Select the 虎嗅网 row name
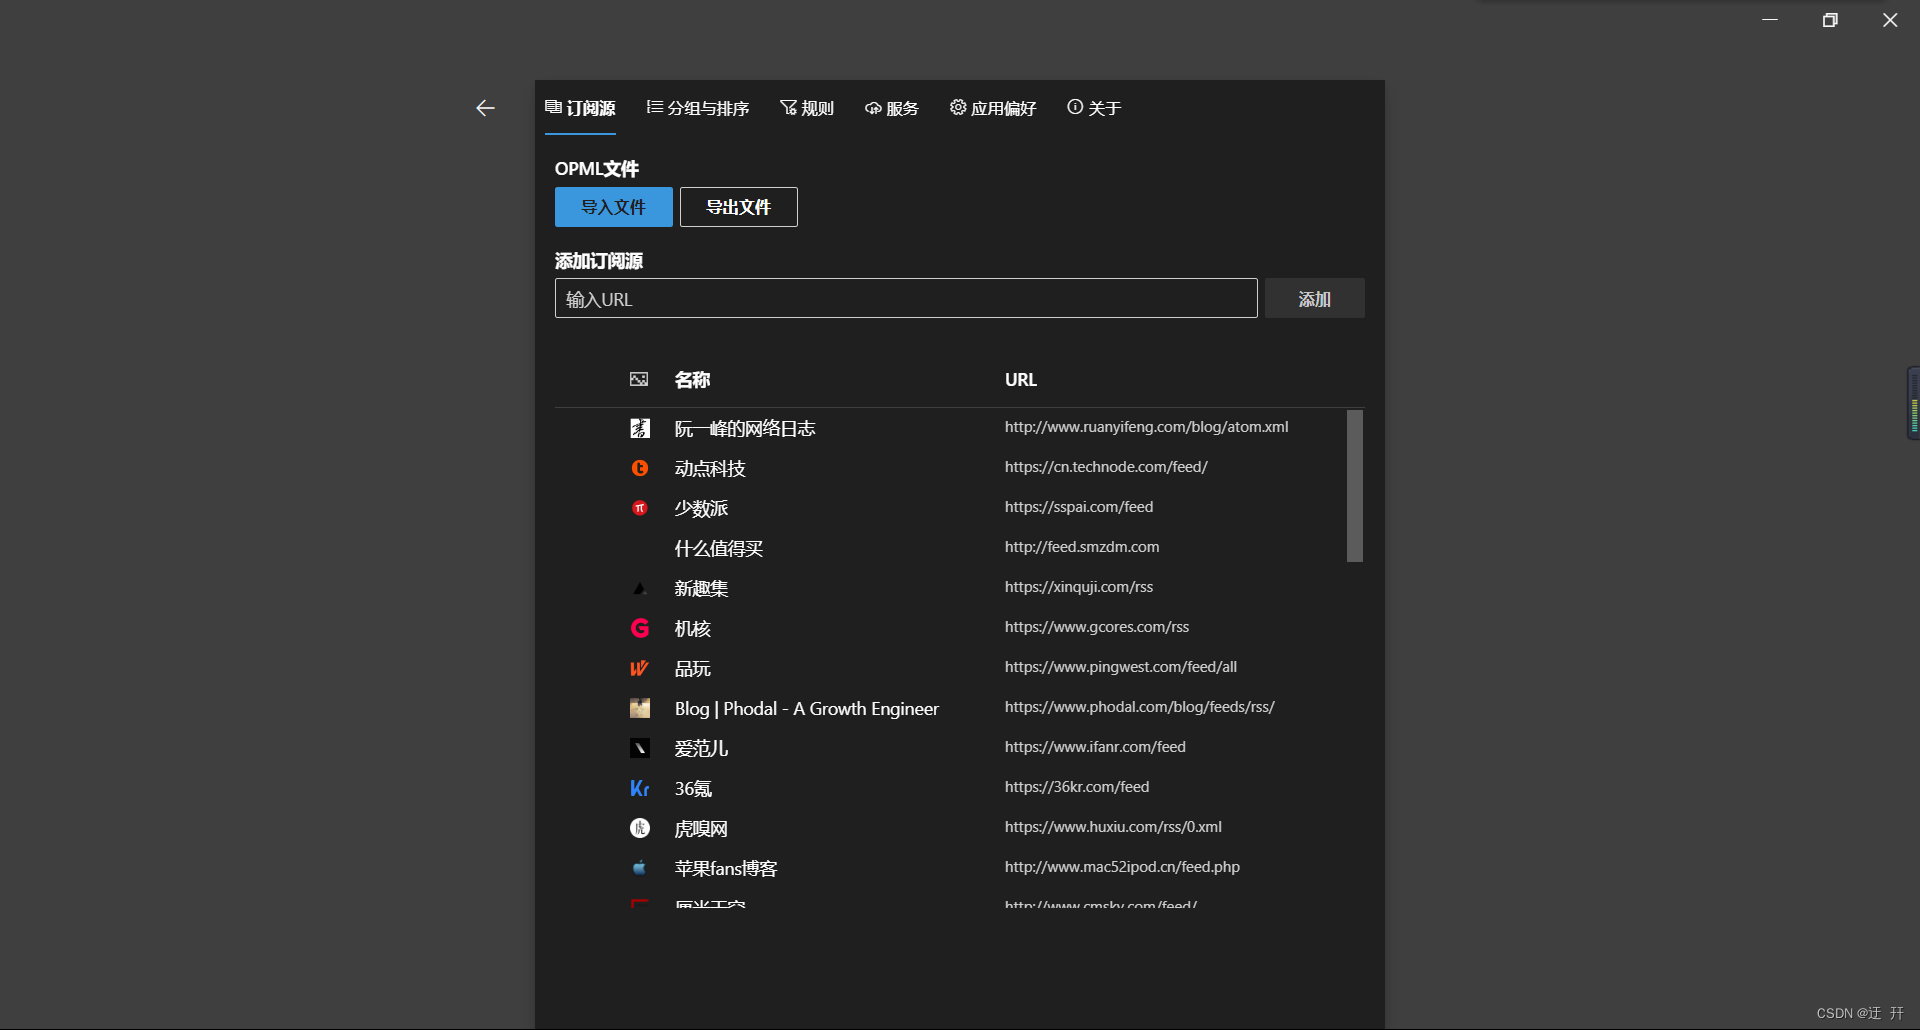Screen dimensions: 1920x1030 (701, 828)
